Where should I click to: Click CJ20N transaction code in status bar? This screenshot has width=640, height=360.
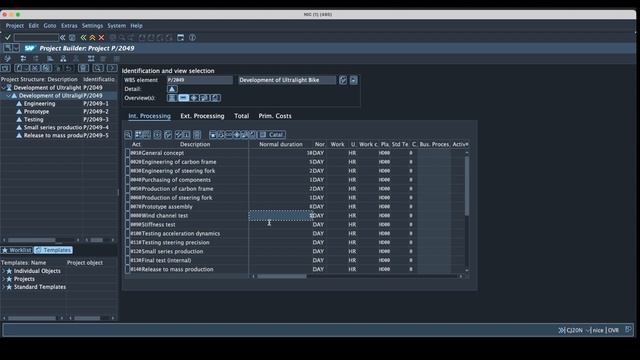click(574, 330)
